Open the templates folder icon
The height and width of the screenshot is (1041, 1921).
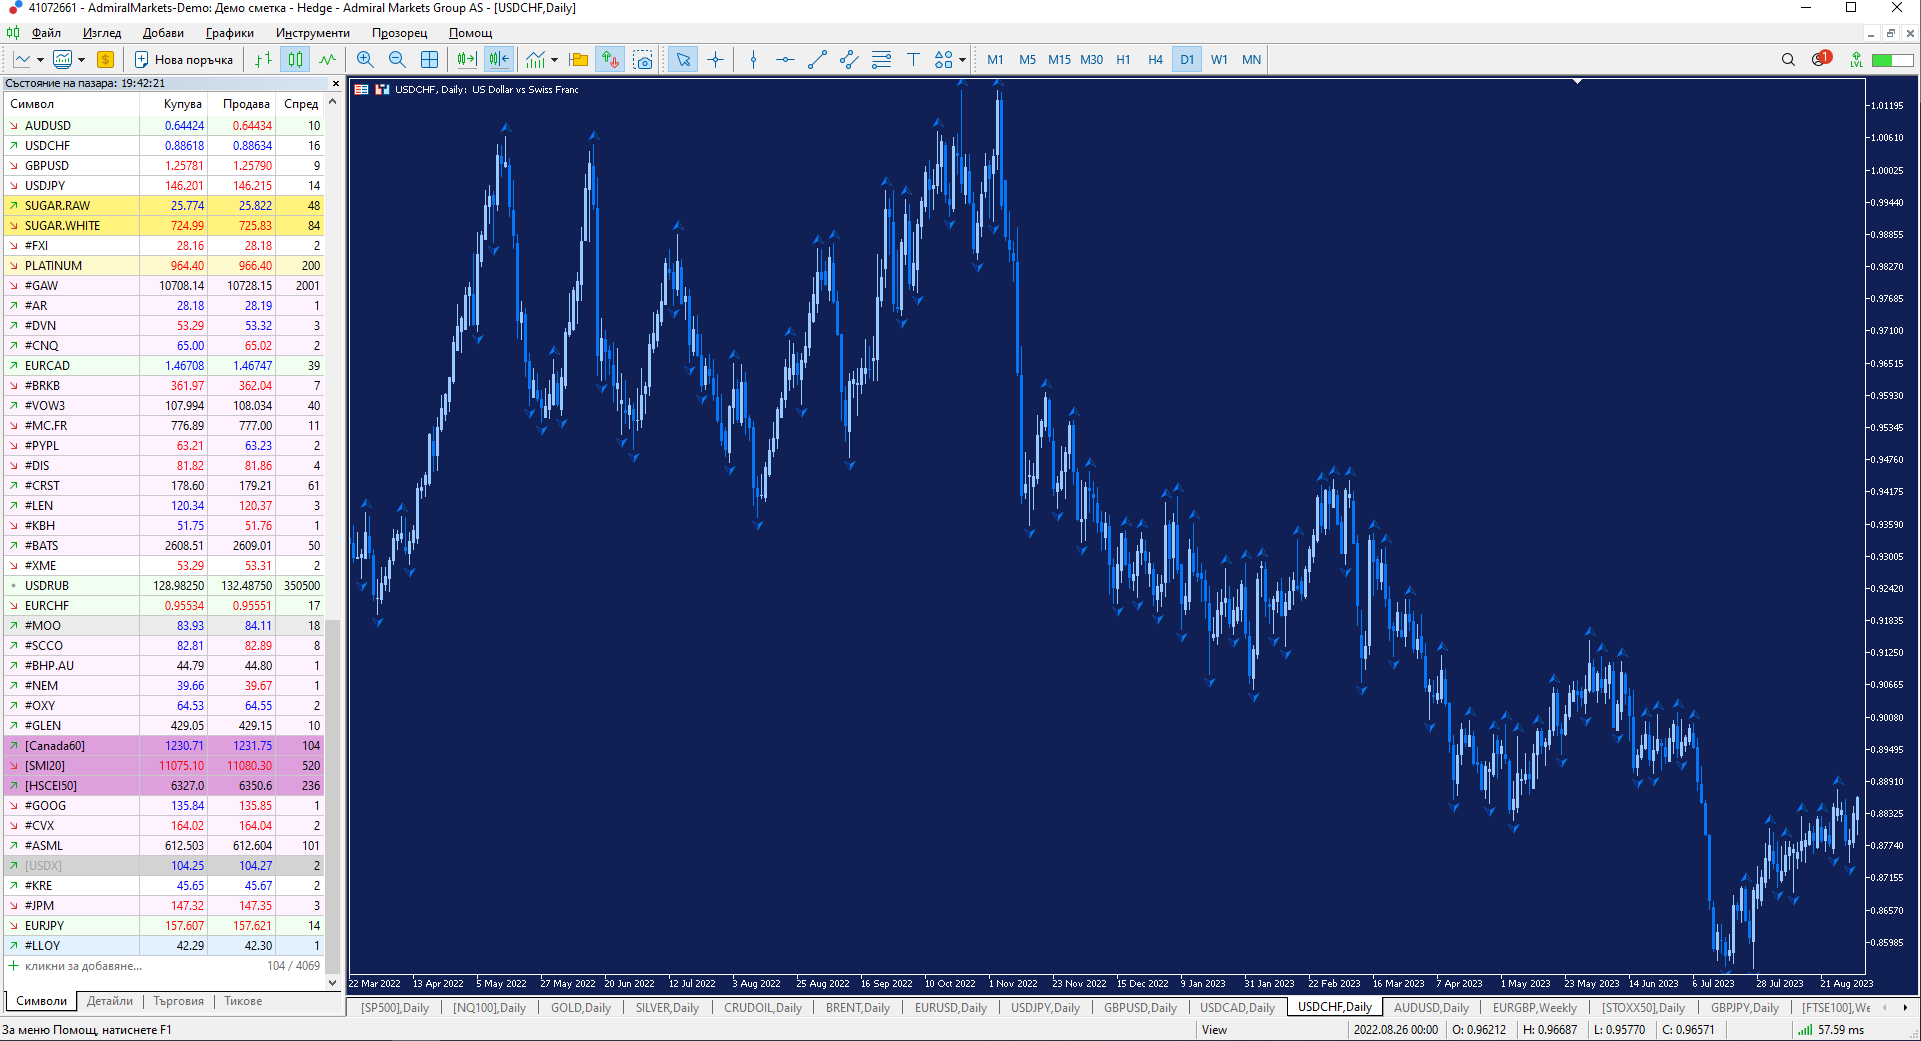pyautogui.click(x=578, y=60)
